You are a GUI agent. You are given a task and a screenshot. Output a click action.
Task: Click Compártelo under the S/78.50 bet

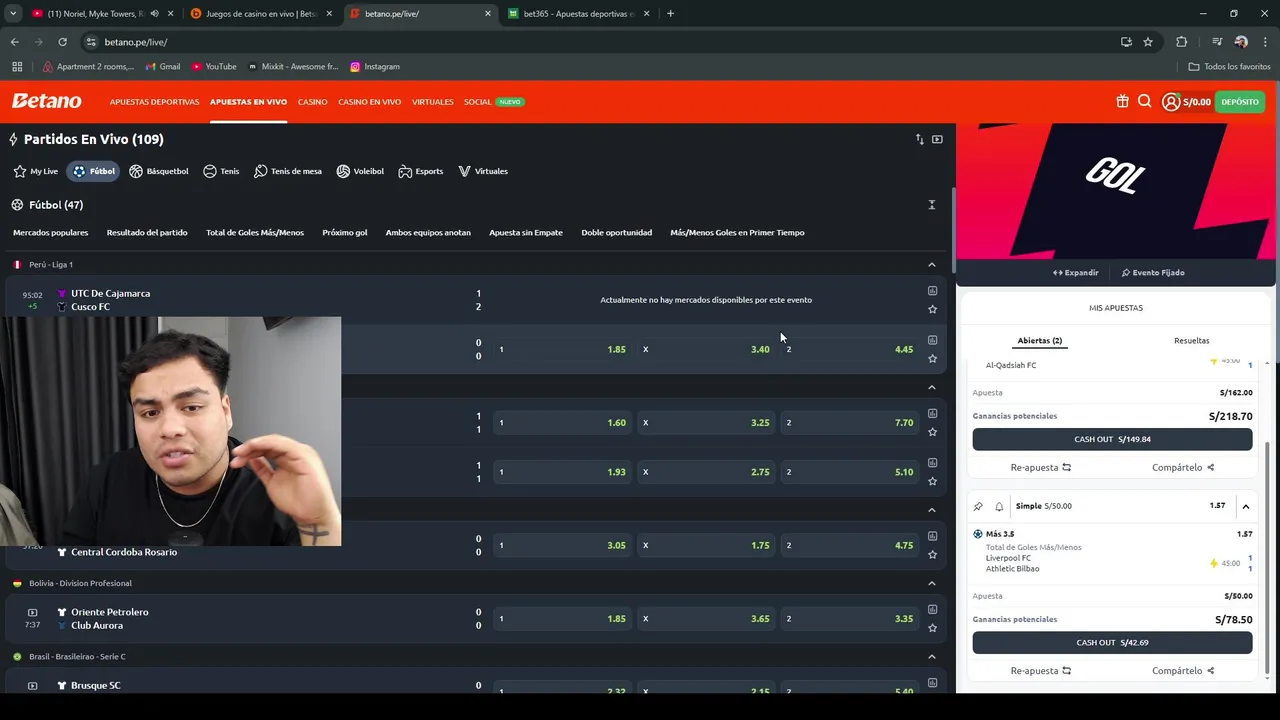[1183, 671]
